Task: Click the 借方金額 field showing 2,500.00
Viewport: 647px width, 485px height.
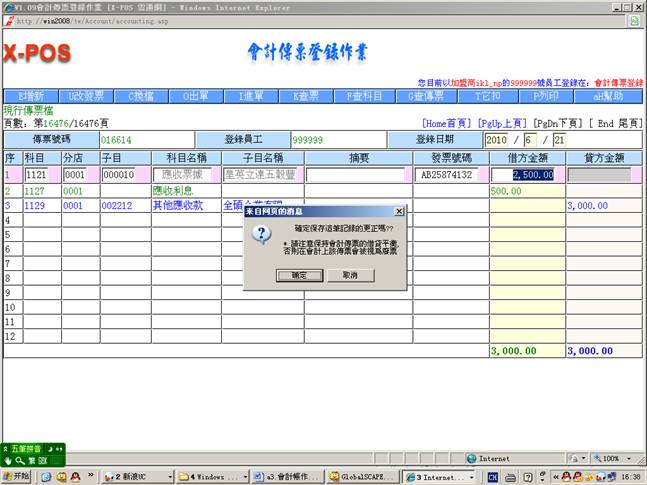Action: click(x=526, y=174)
